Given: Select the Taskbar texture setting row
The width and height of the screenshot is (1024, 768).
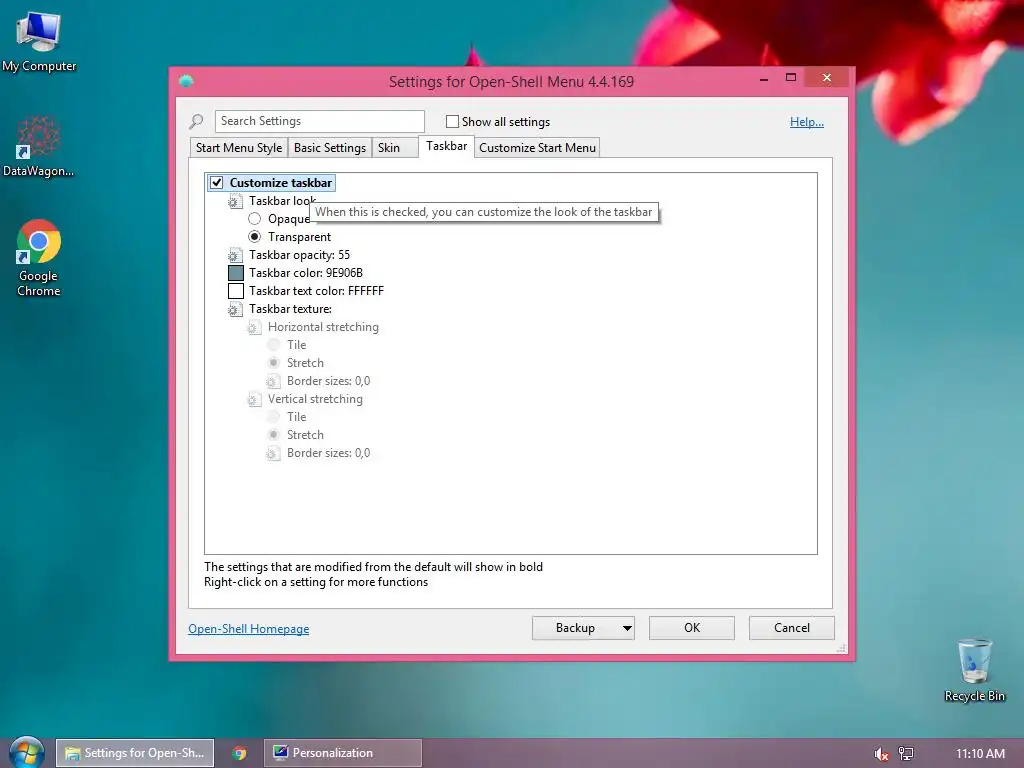Looking at the screenshot, I should (x=290, y=310).
